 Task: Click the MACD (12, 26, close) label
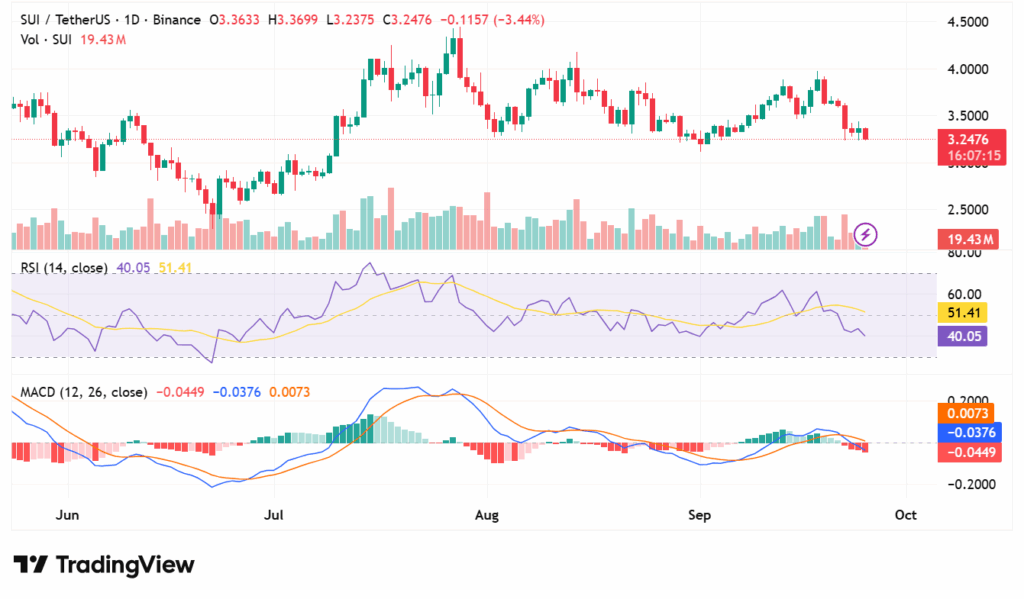click(84, 392)
